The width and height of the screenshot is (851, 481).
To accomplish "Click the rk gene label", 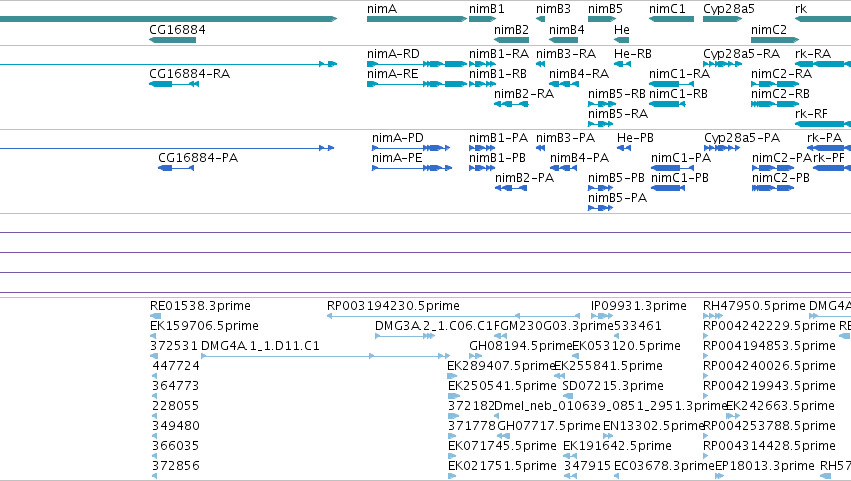I will 801,9.
